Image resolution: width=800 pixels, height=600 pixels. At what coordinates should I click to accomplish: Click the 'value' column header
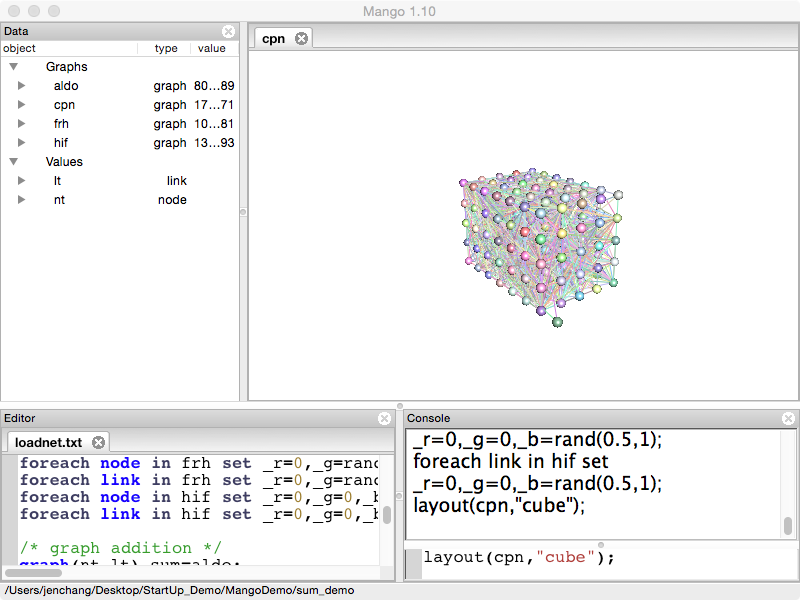[x=211, y=48]
